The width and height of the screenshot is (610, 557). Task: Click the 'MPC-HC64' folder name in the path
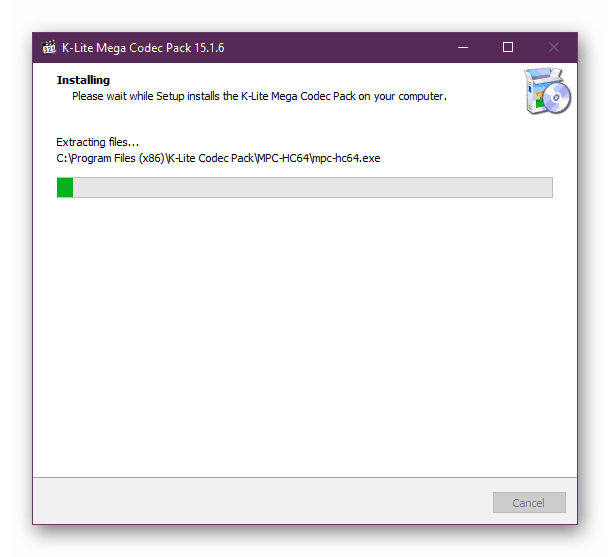click(283, 158)
